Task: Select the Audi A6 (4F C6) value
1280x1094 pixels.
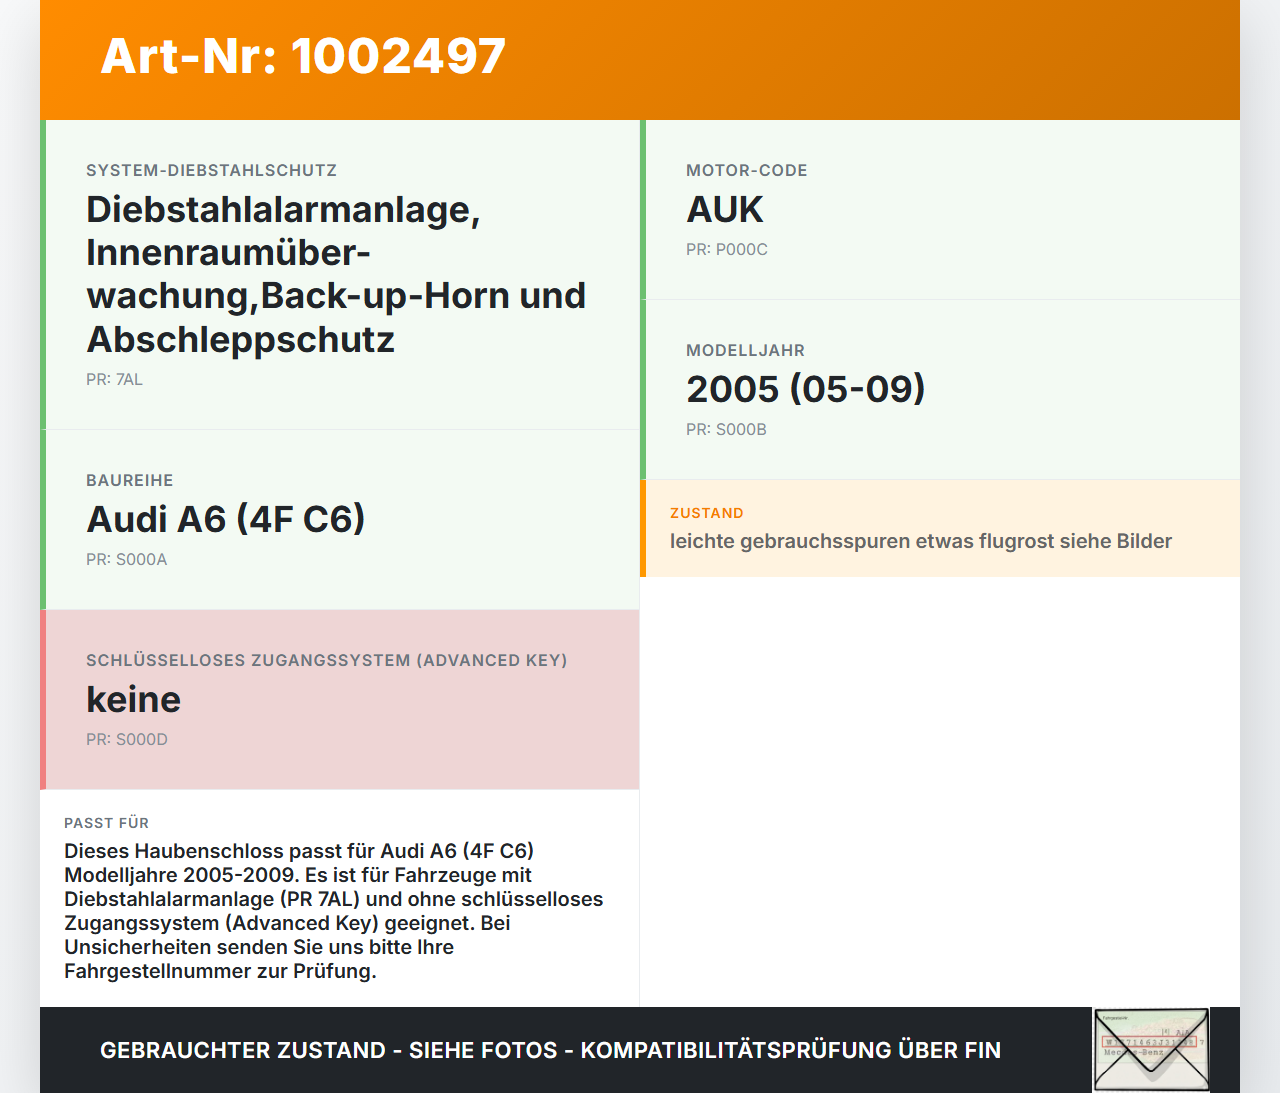Action: point(226,519)
